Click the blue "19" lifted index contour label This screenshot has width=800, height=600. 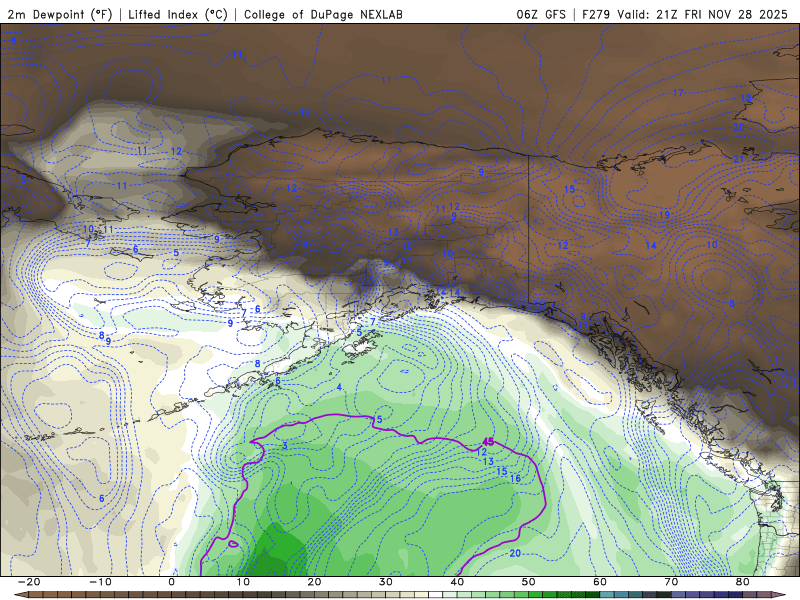click(664, 215)
